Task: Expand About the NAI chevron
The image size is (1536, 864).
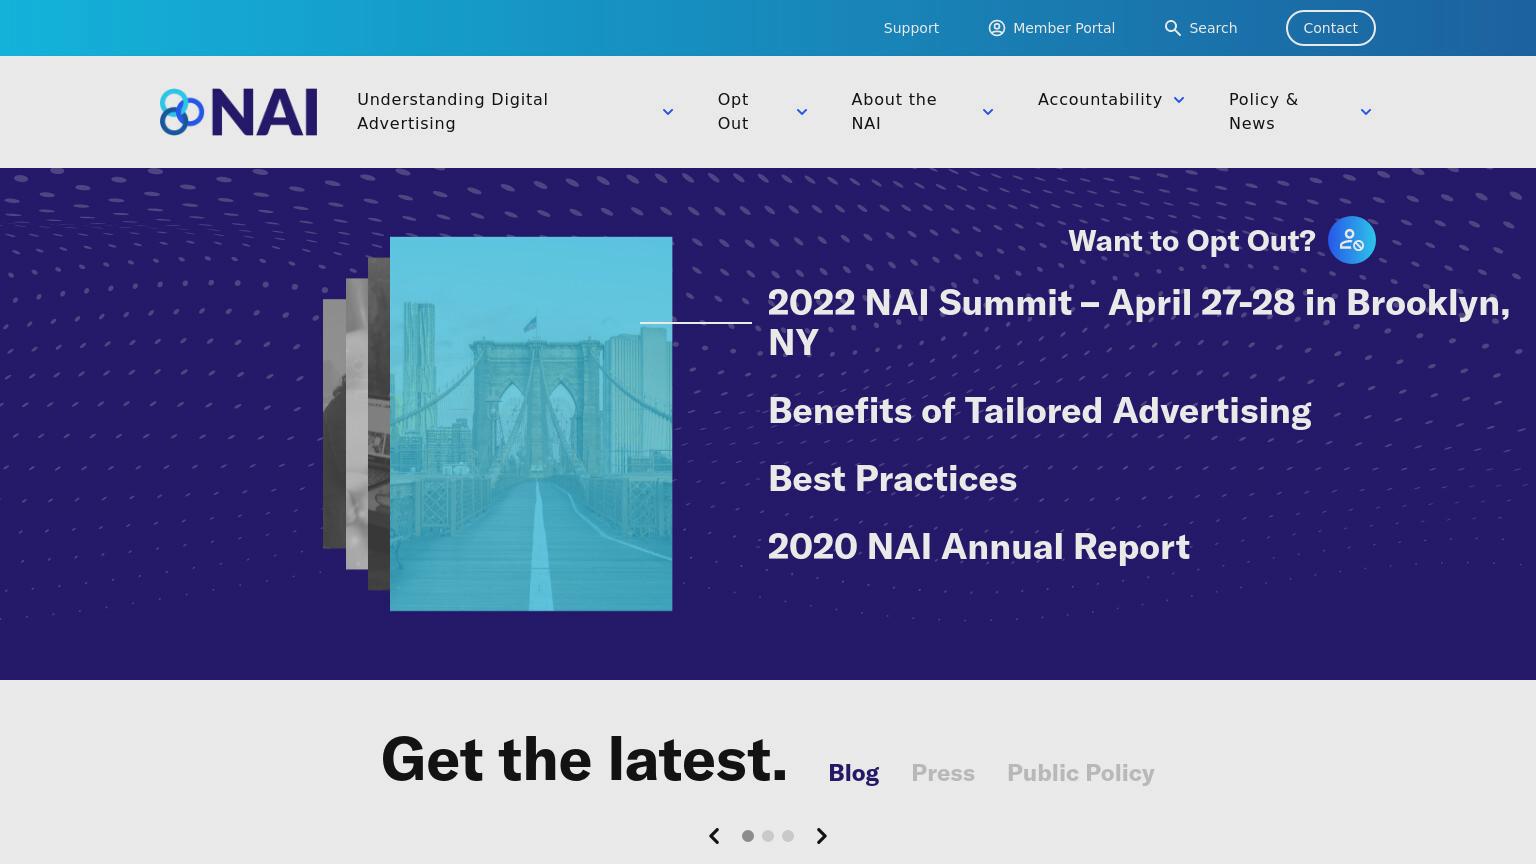Action: tap(988, 112)
